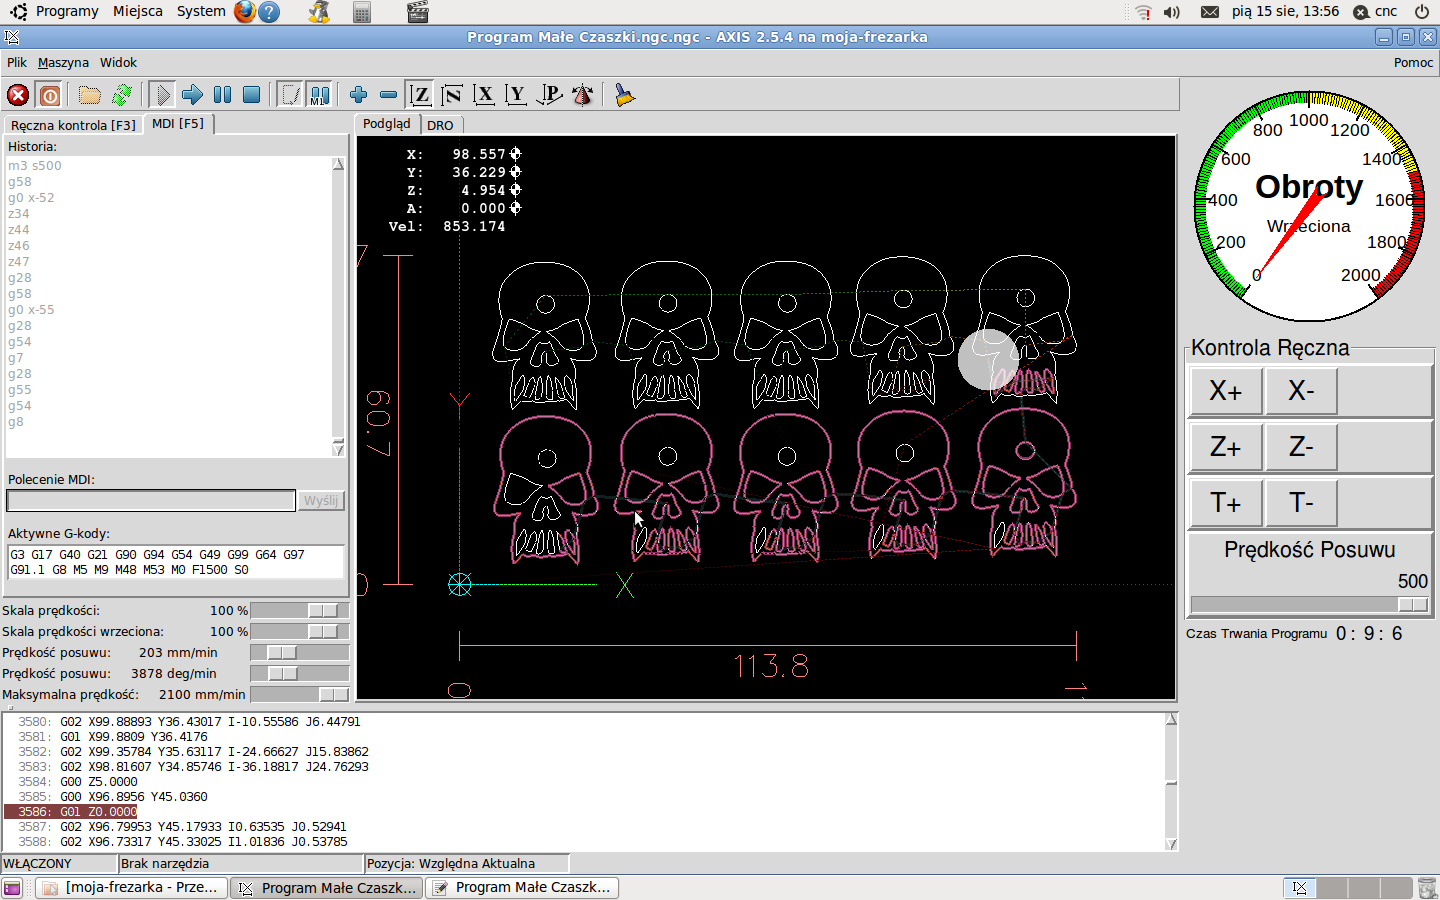Toggle block delete skip-lines icon
The image size is (1440, 900).
click(x=290, y=95)
